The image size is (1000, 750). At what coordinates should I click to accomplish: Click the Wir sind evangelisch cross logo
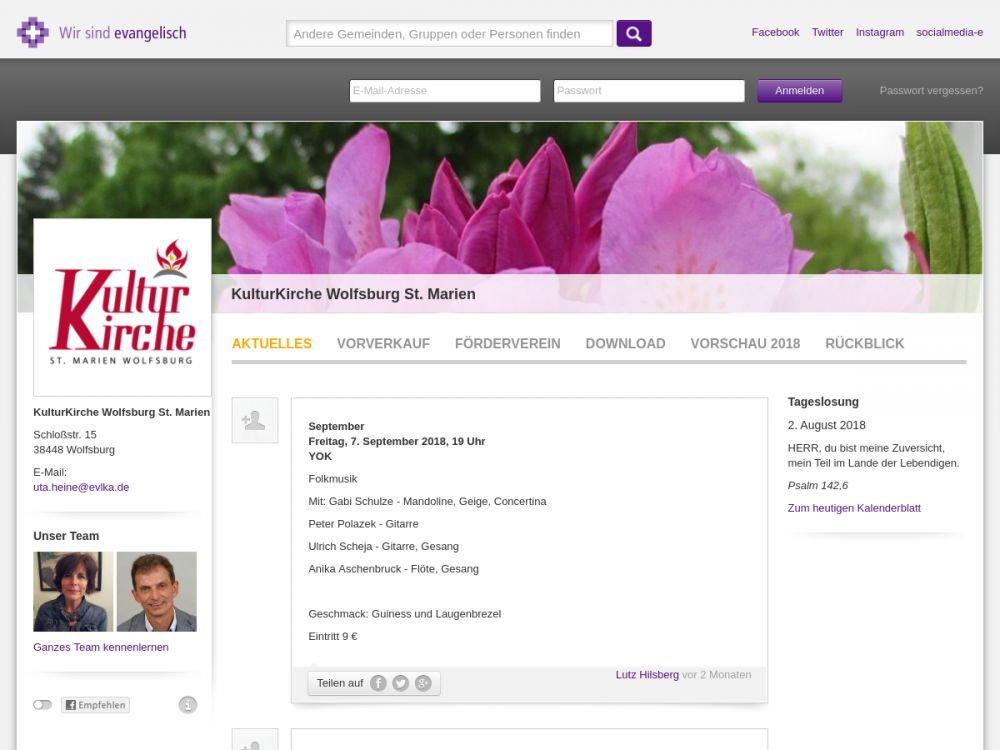pyautogui.click(x=32, y=33)
